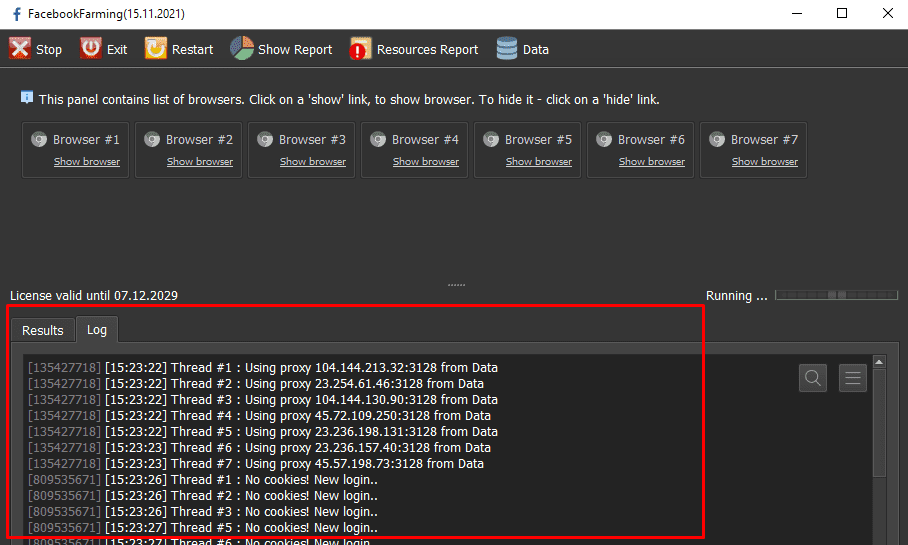Click the Running progress bar
The image size is (908, 545).
(837, 295)
